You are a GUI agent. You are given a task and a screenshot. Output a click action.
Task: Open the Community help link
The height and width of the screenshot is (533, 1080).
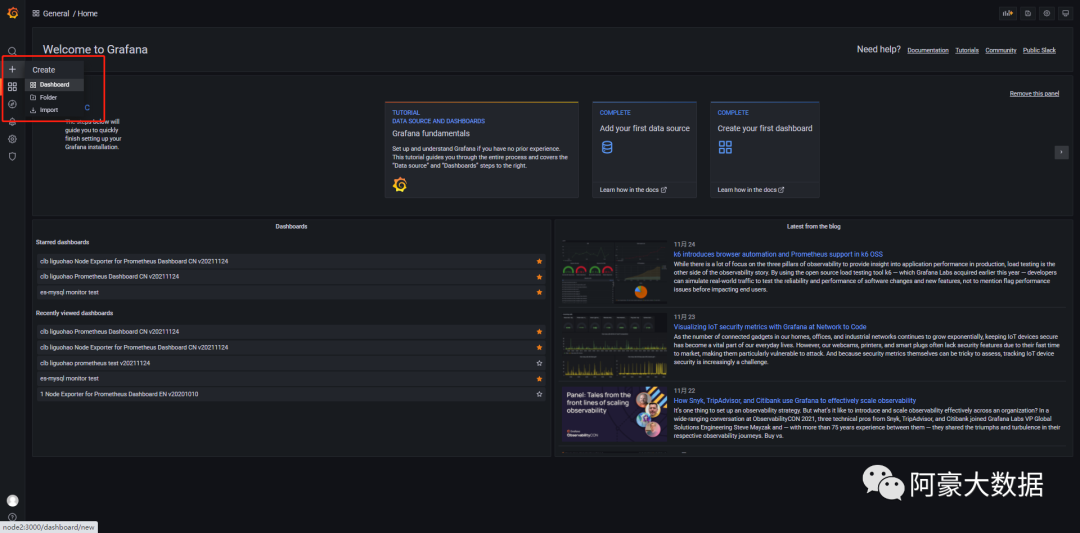pos(1001,50)
